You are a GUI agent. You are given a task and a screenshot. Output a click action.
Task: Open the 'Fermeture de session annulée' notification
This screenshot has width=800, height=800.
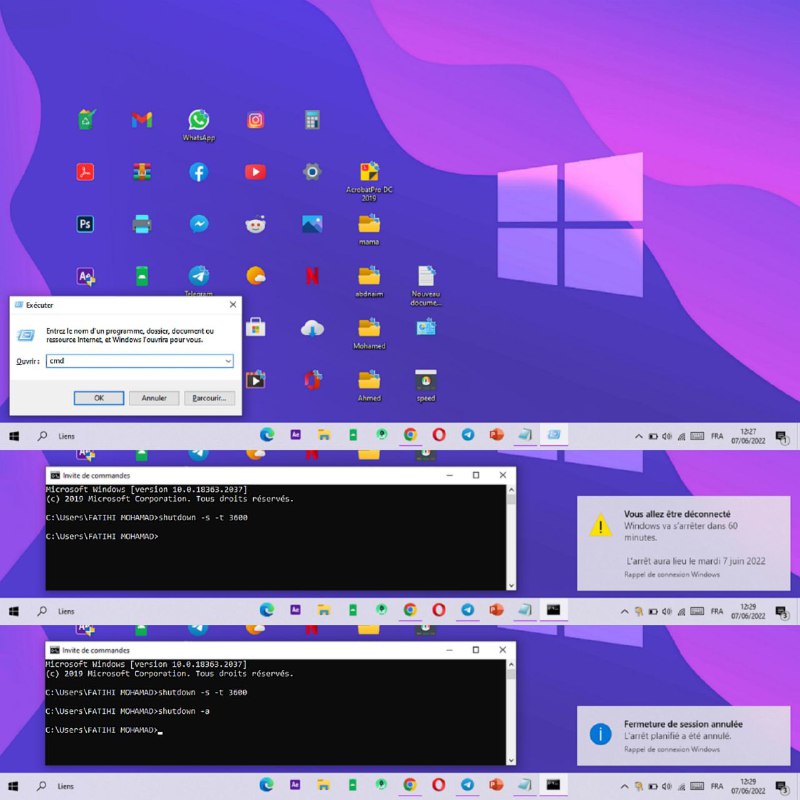click(684, 736)
